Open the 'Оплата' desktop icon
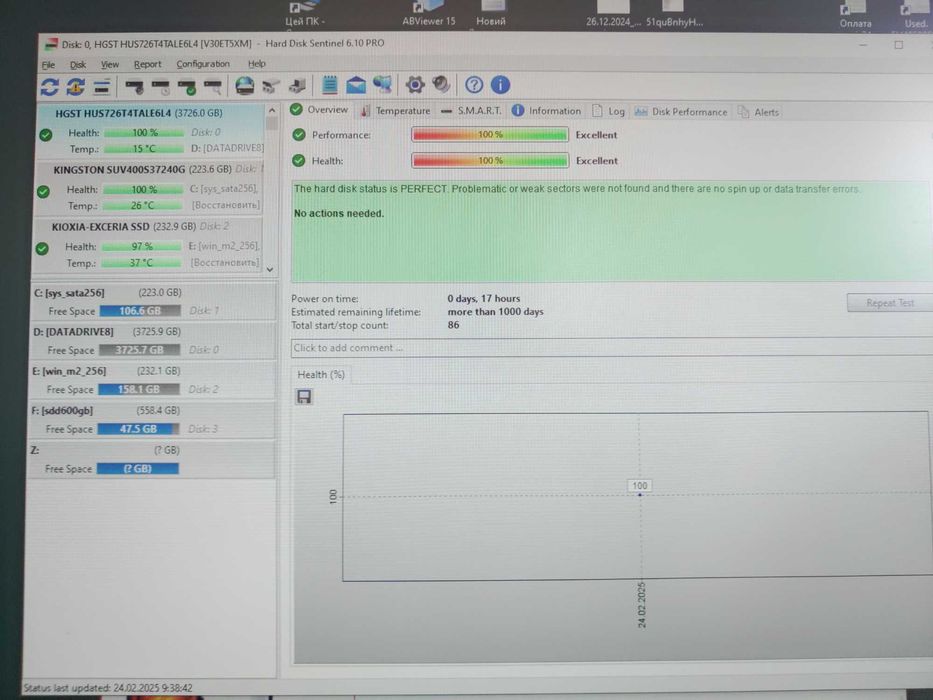The height and width of the screenshot is (700, 933). pyautogui.click(x=855, y=15)
